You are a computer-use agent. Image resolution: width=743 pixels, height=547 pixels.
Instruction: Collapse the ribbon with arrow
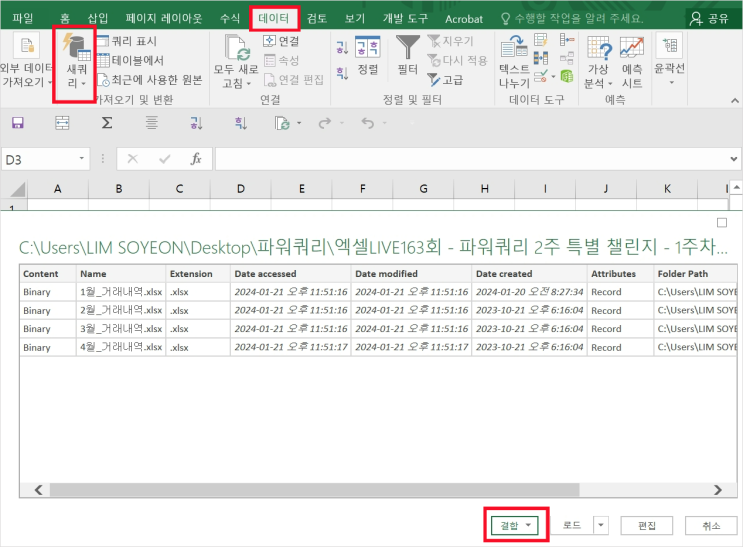coord(734,100)
